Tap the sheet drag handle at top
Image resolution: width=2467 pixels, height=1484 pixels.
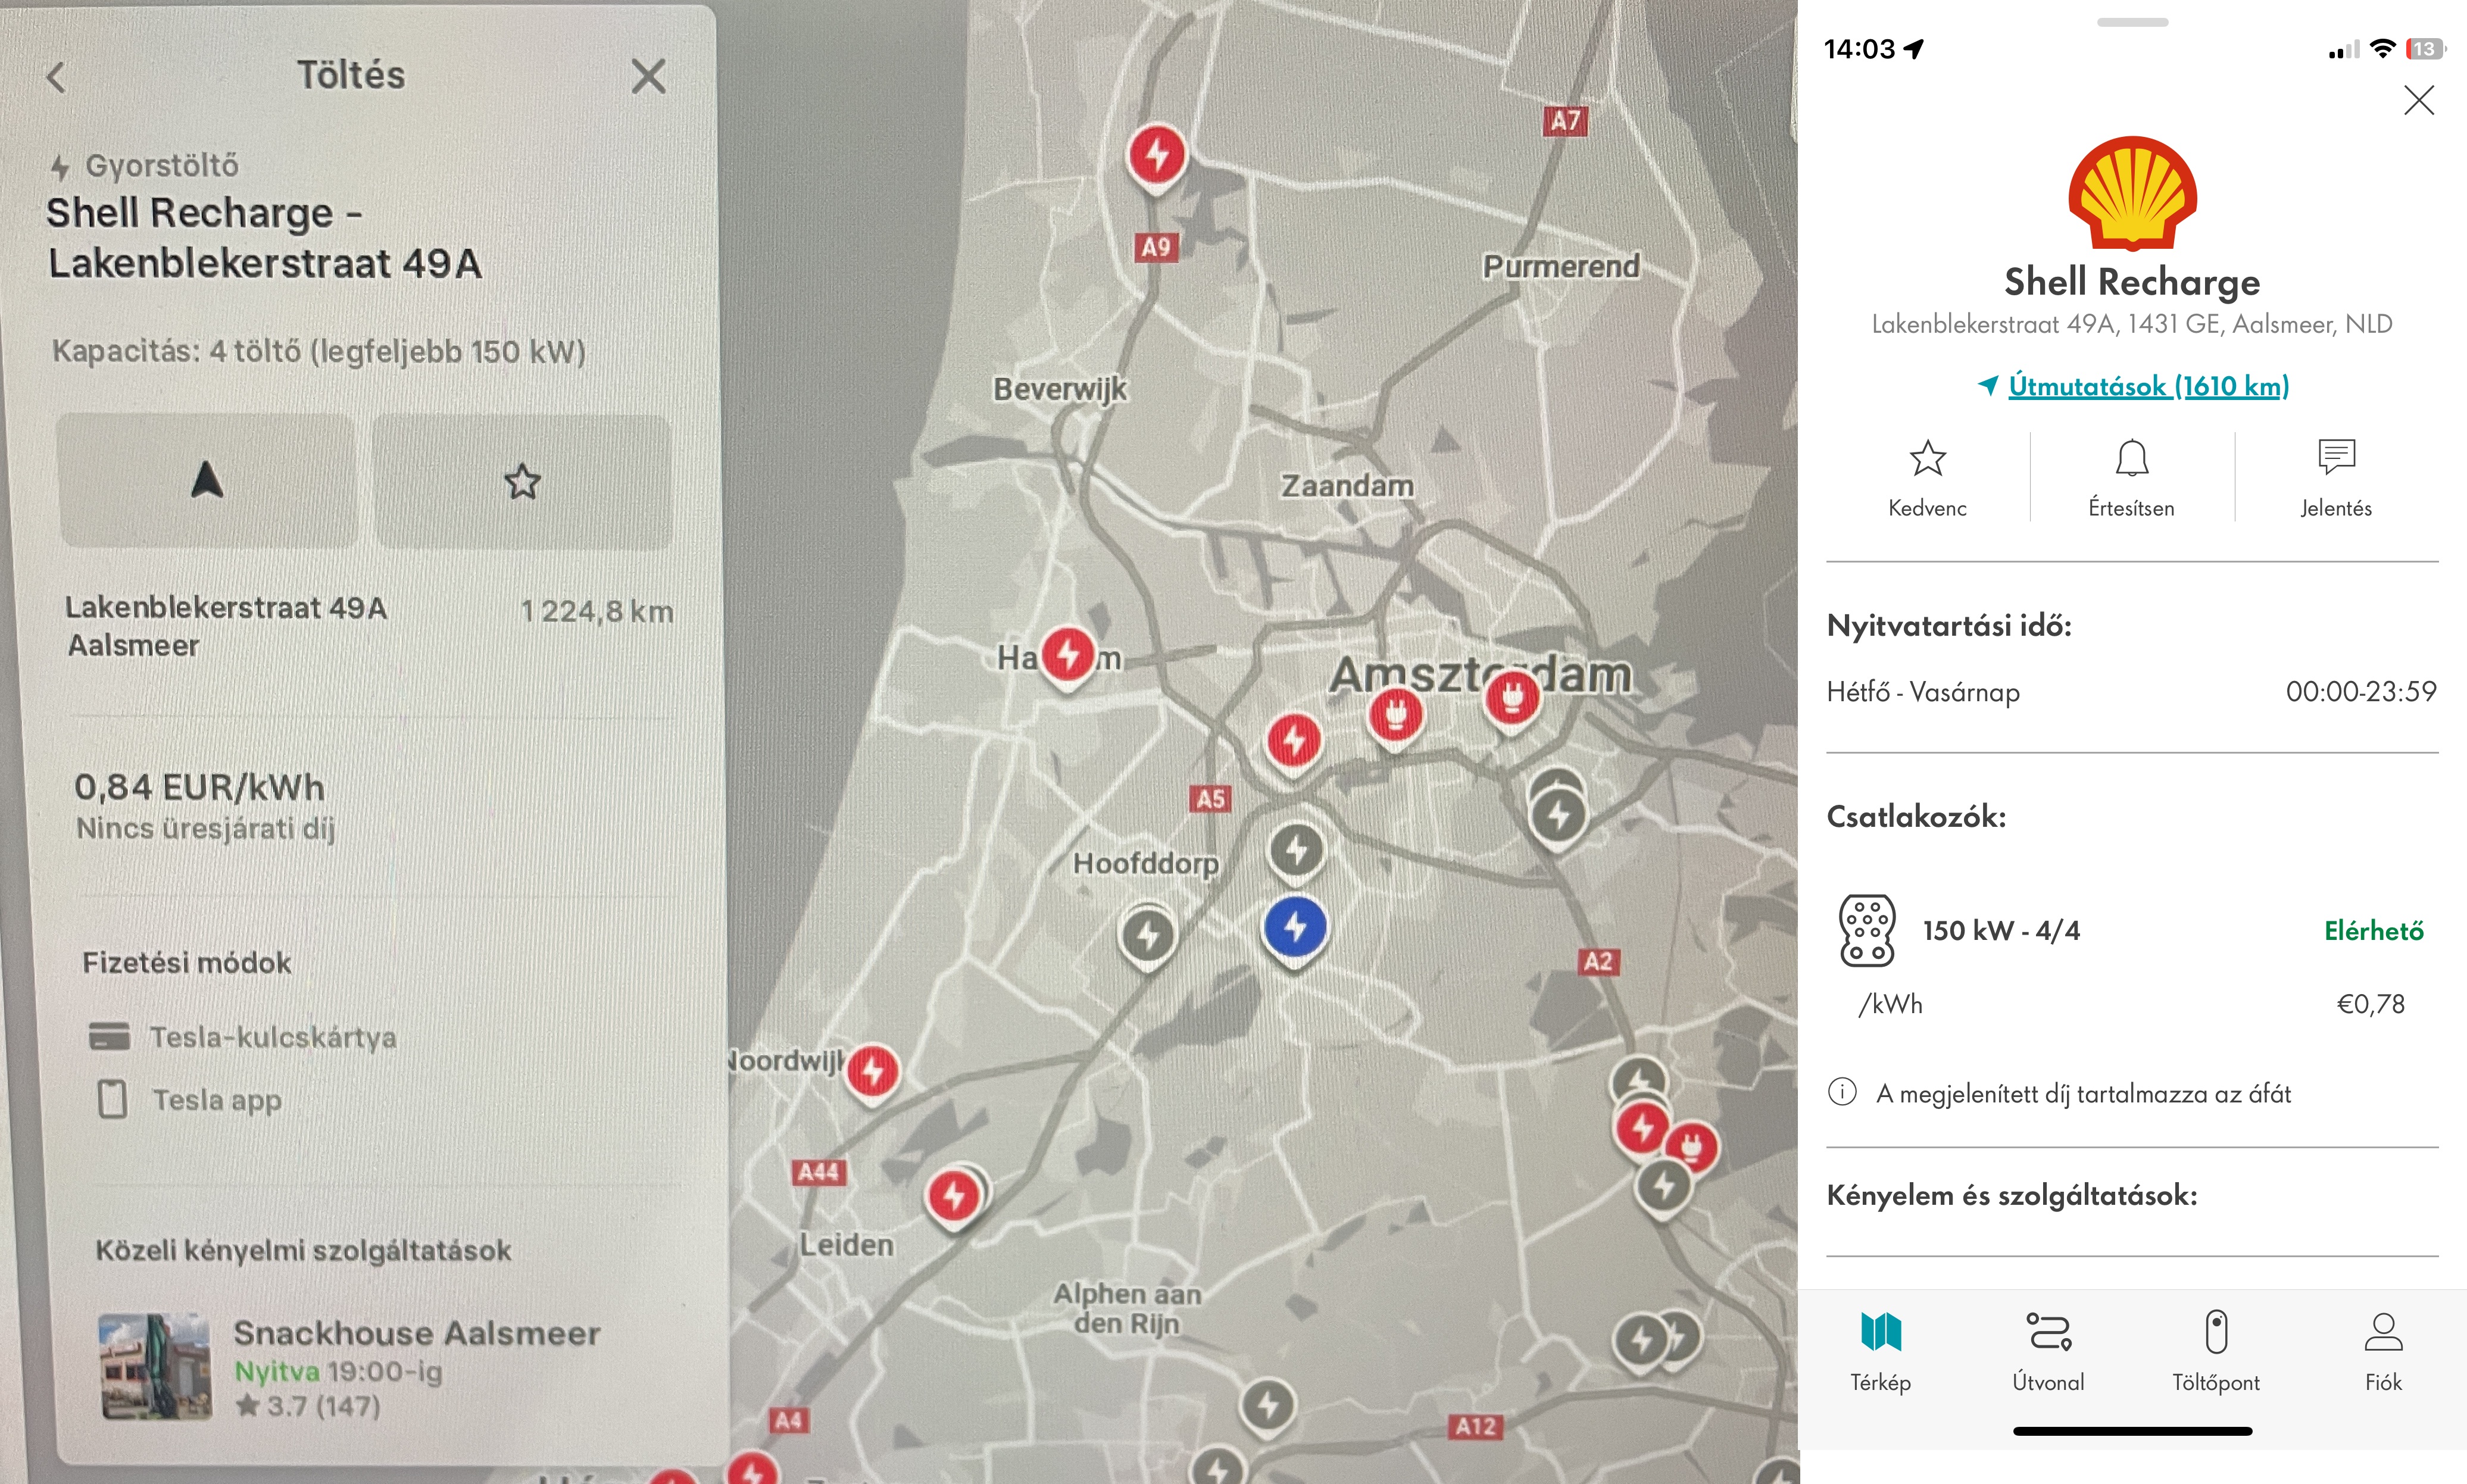click(2132, 22)
